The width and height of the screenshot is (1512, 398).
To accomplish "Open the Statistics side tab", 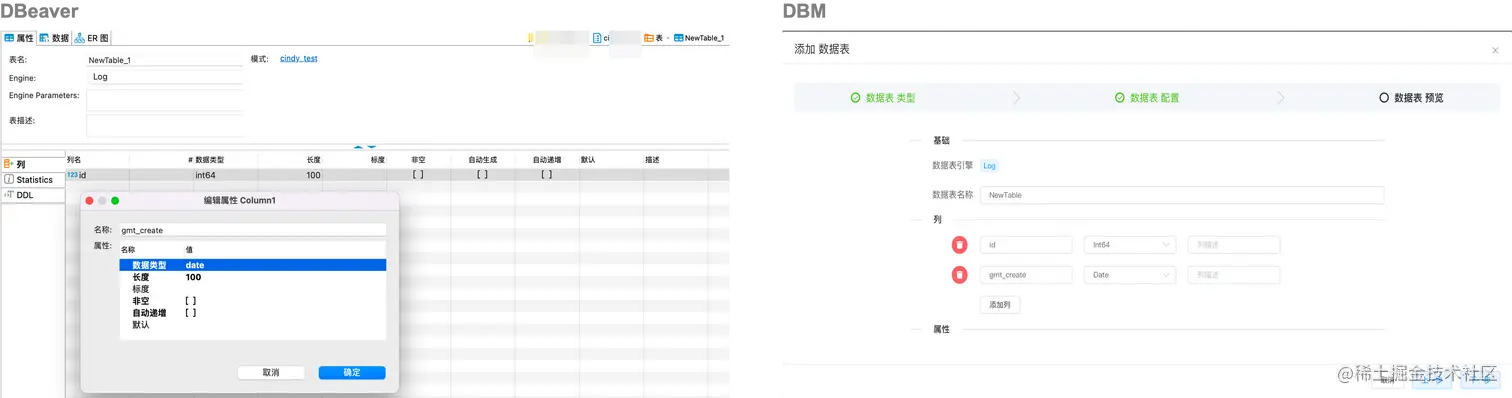I will click(32, 180).
